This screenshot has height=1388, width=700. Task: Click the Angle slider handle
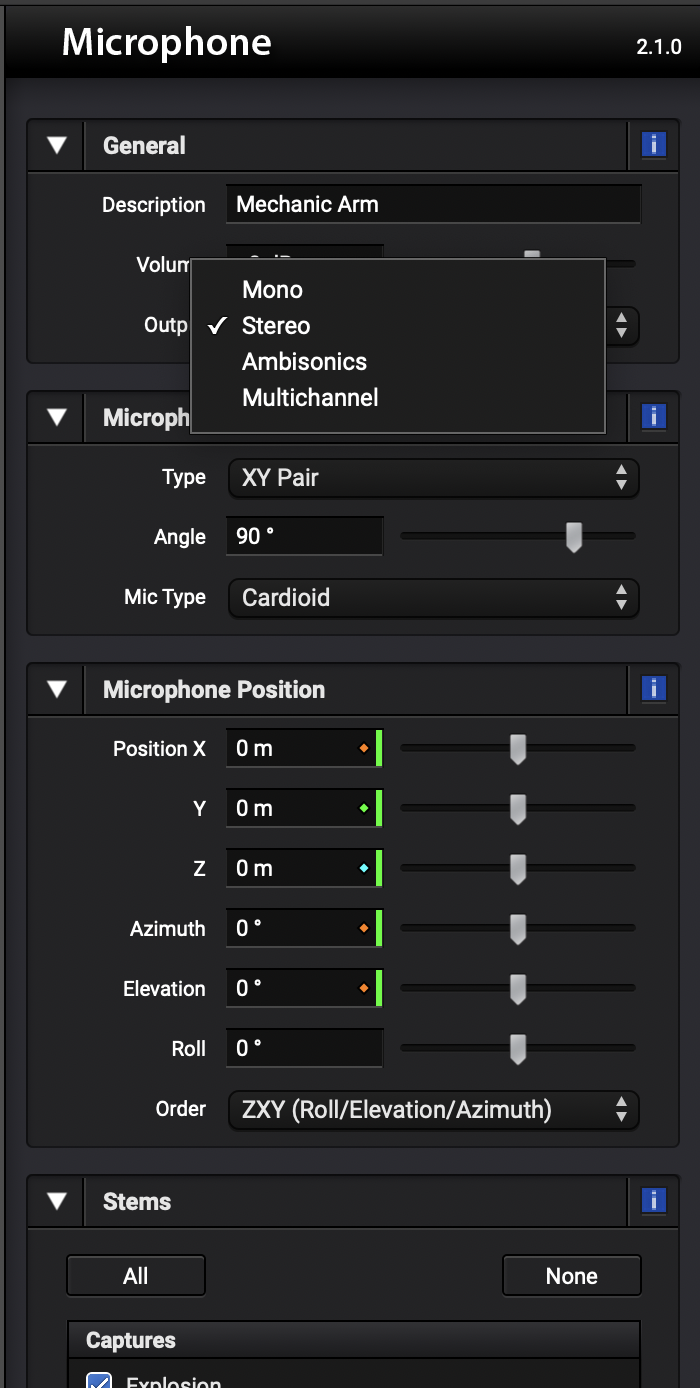click(x=575, y=536)
